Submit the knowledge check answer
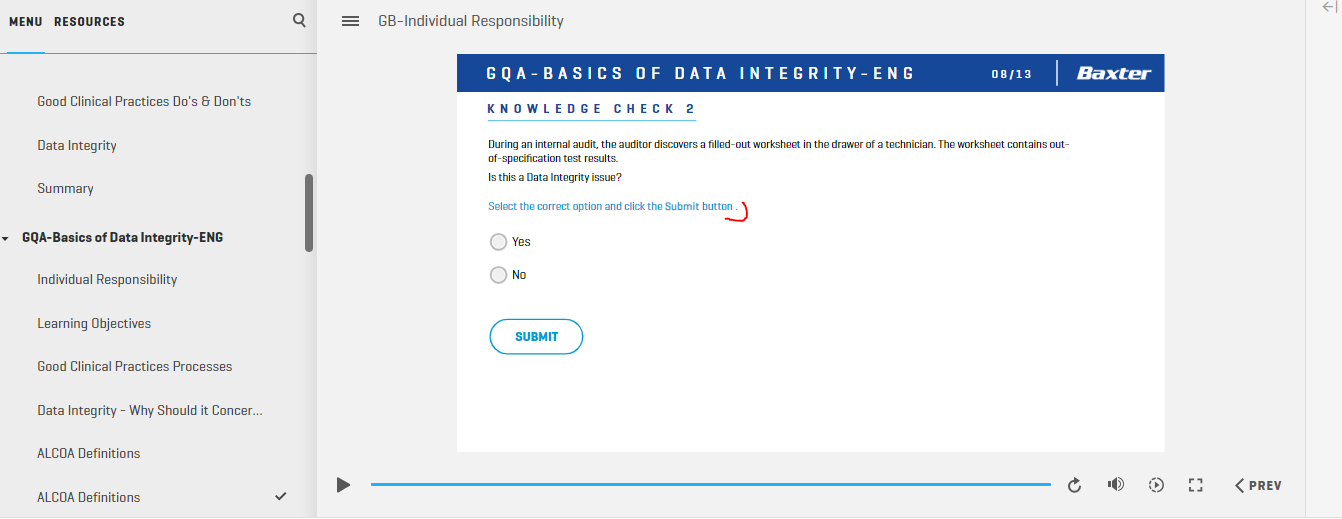 pos(536,337)
